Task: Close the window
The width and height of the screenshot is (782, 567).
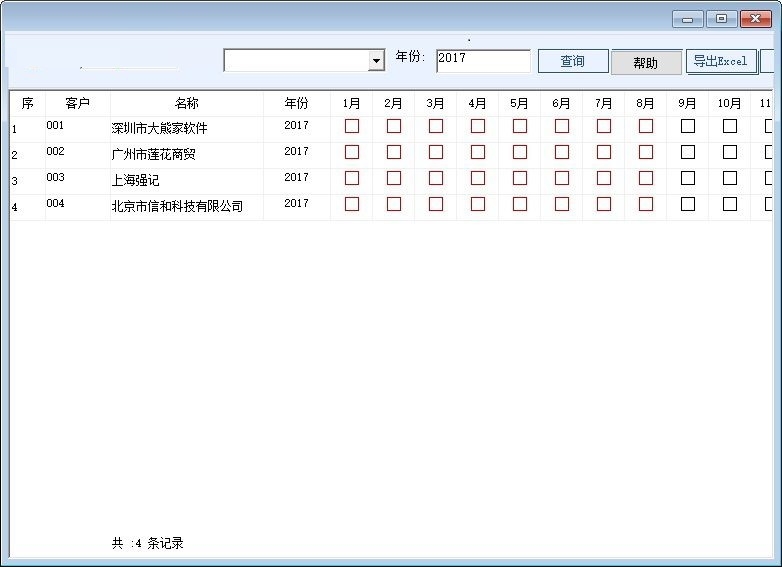Action: [x=756, y=19]
